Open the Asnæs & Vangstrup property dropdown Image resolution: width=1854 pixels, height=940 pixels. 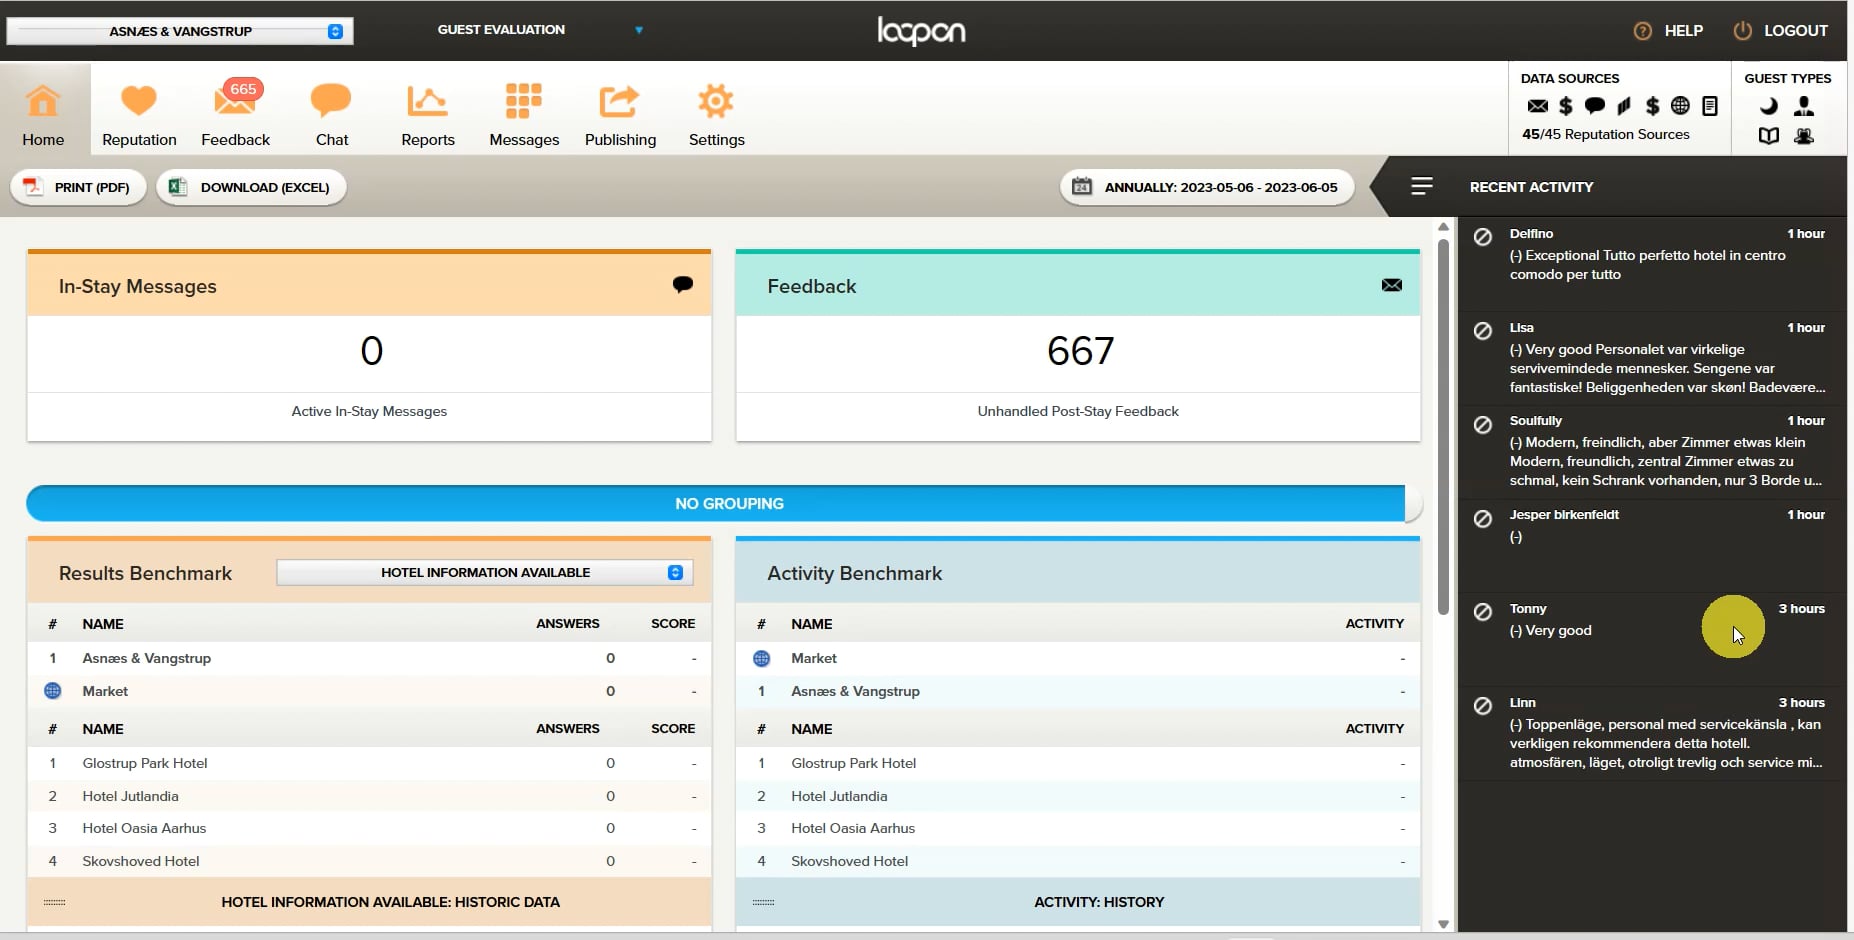pyautogui.click(x=180, y=31)
